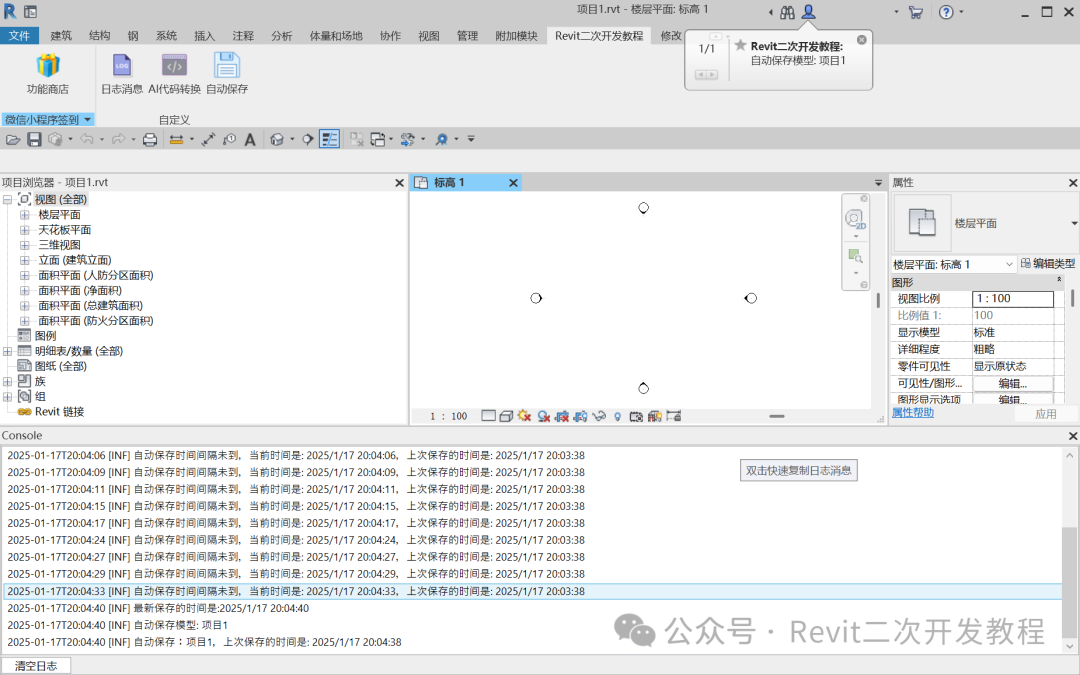The image size is (1080, 675).
Task: Expand the 明细表/数量 (全部) node
Action: 8,351
